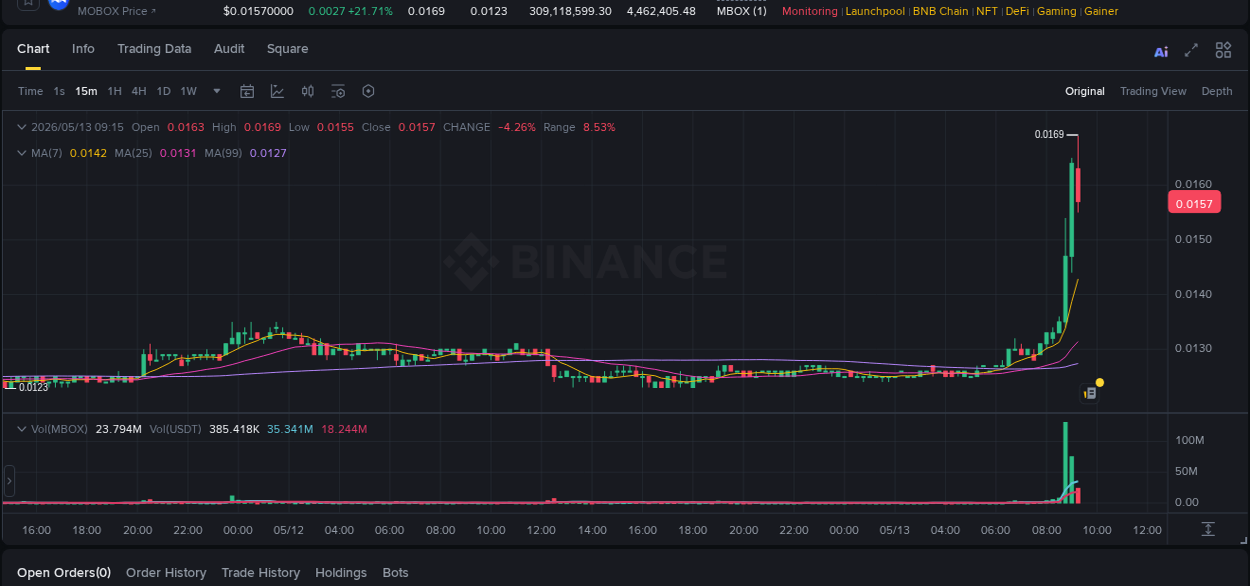This screenshot has height=586, width=1250.
Task: Select the 1s interval
Action: click(x=59, y=91)
